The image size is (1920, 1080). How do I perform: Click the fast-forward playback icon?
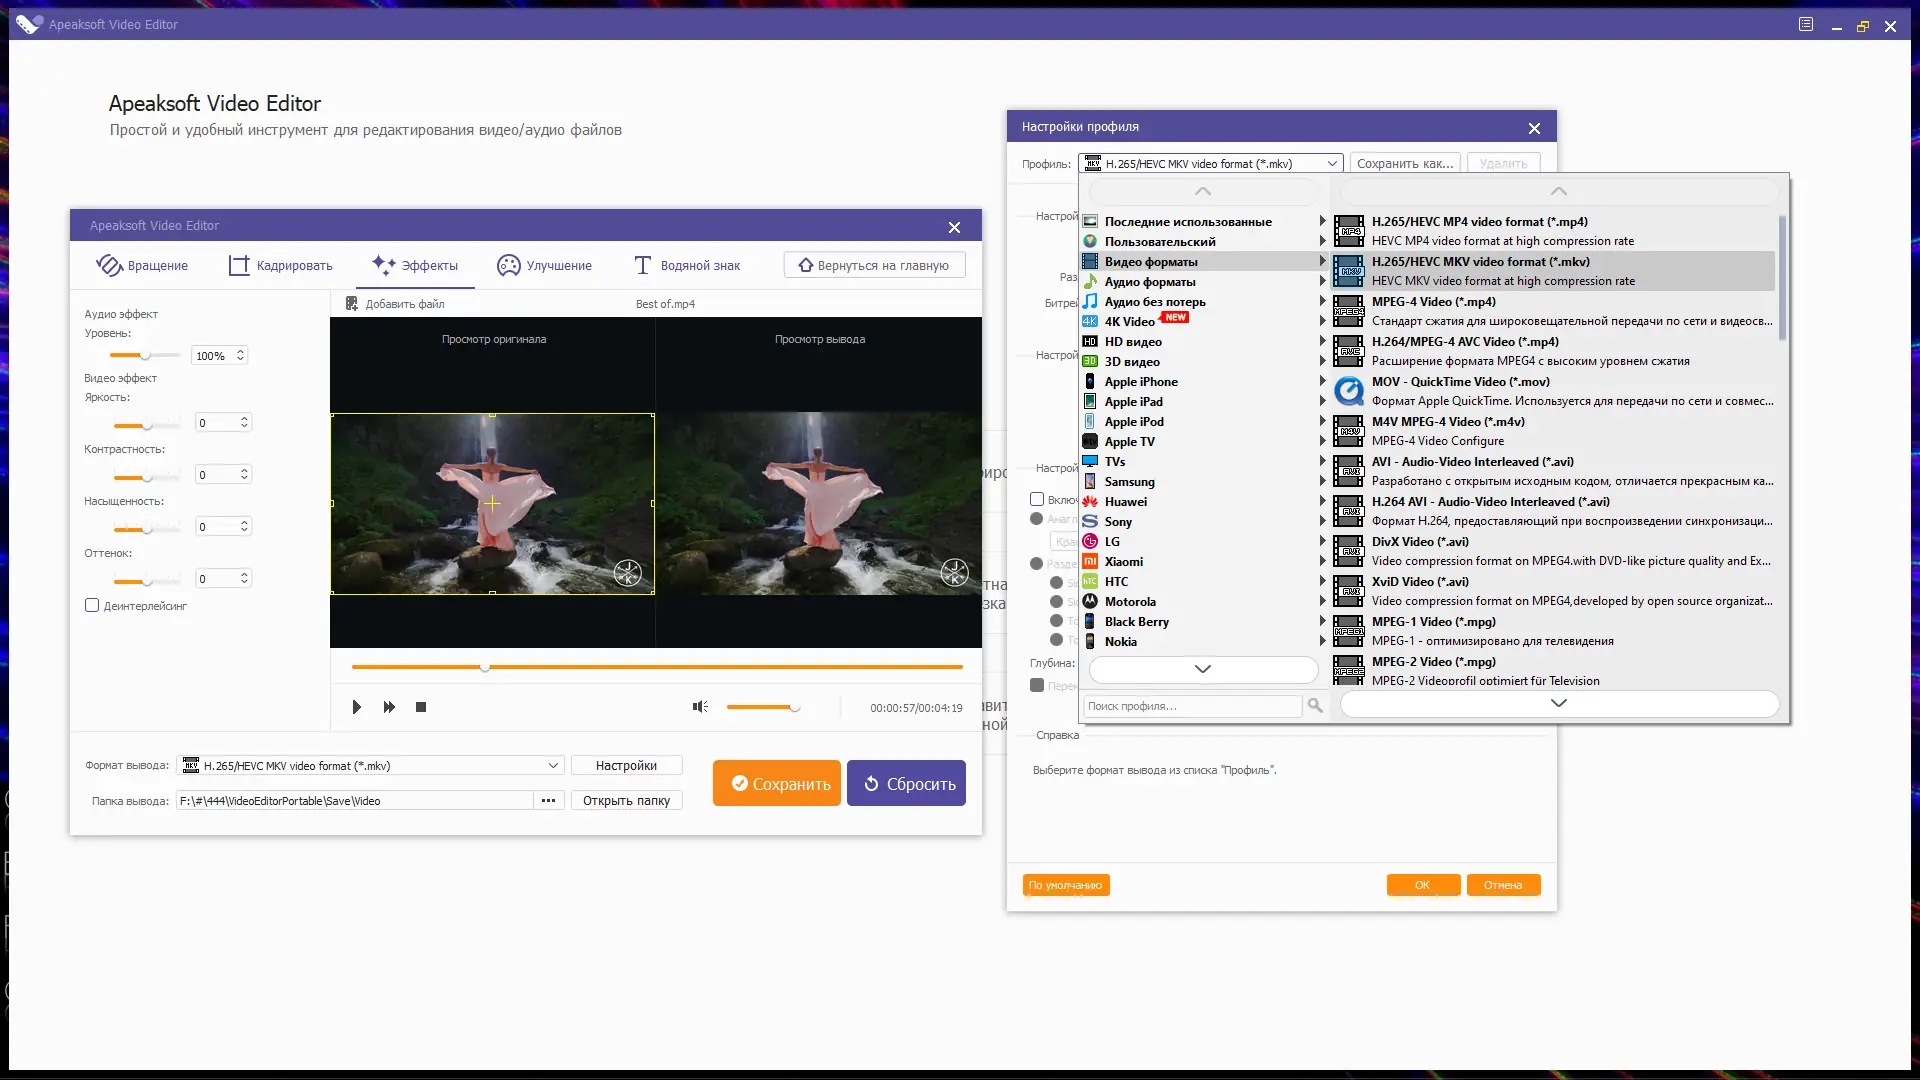point(389,707)
